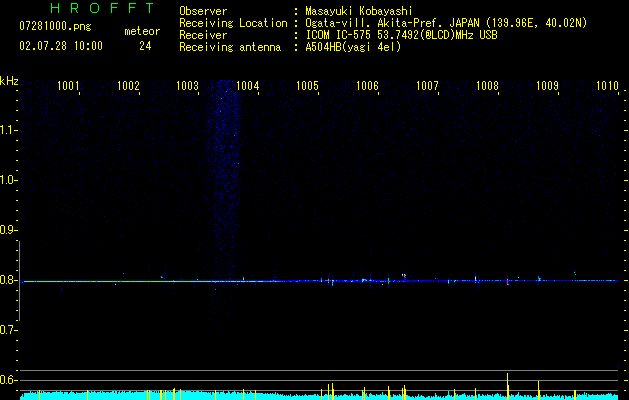629x400 pixels.
Task: Click the gray vertical range bar near 0.8
Action: pos(20,281)
